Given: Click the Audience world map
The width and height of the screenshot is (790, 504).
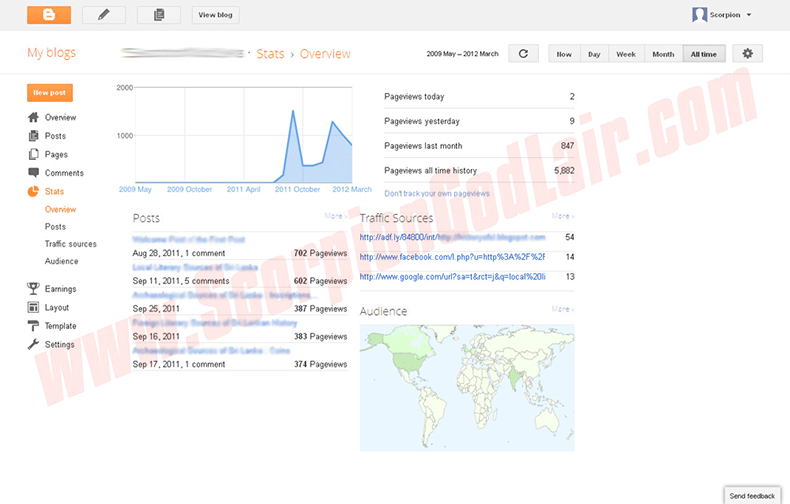Looking at the screenshot, I should (x=467, y=388).
